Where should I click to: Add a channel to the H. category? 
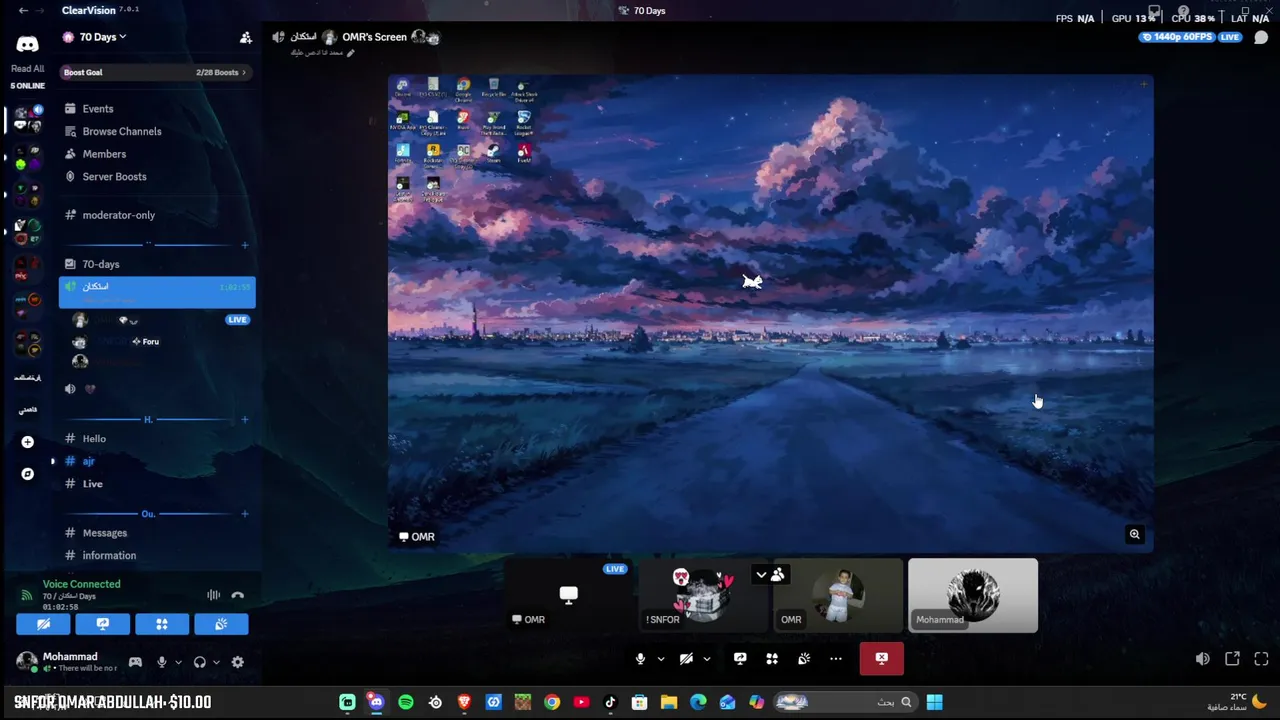(245, 420)
